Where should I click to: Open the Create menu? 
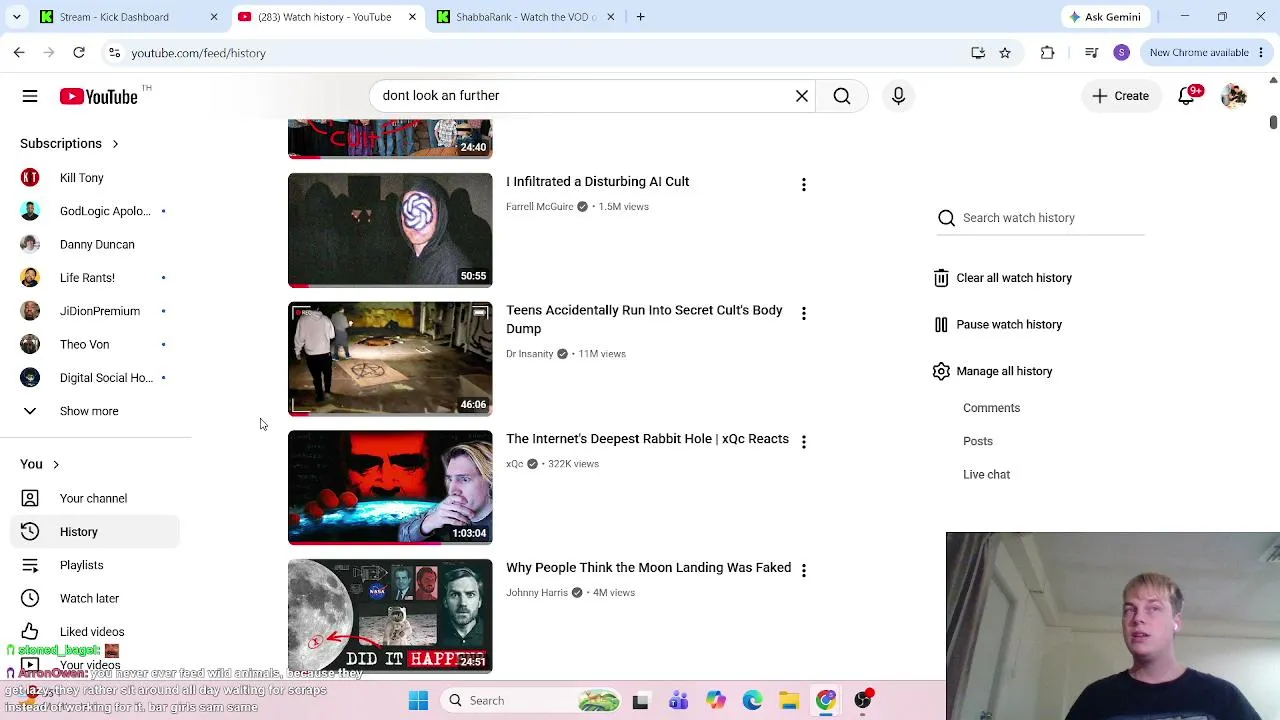(x=1120, y=96)
